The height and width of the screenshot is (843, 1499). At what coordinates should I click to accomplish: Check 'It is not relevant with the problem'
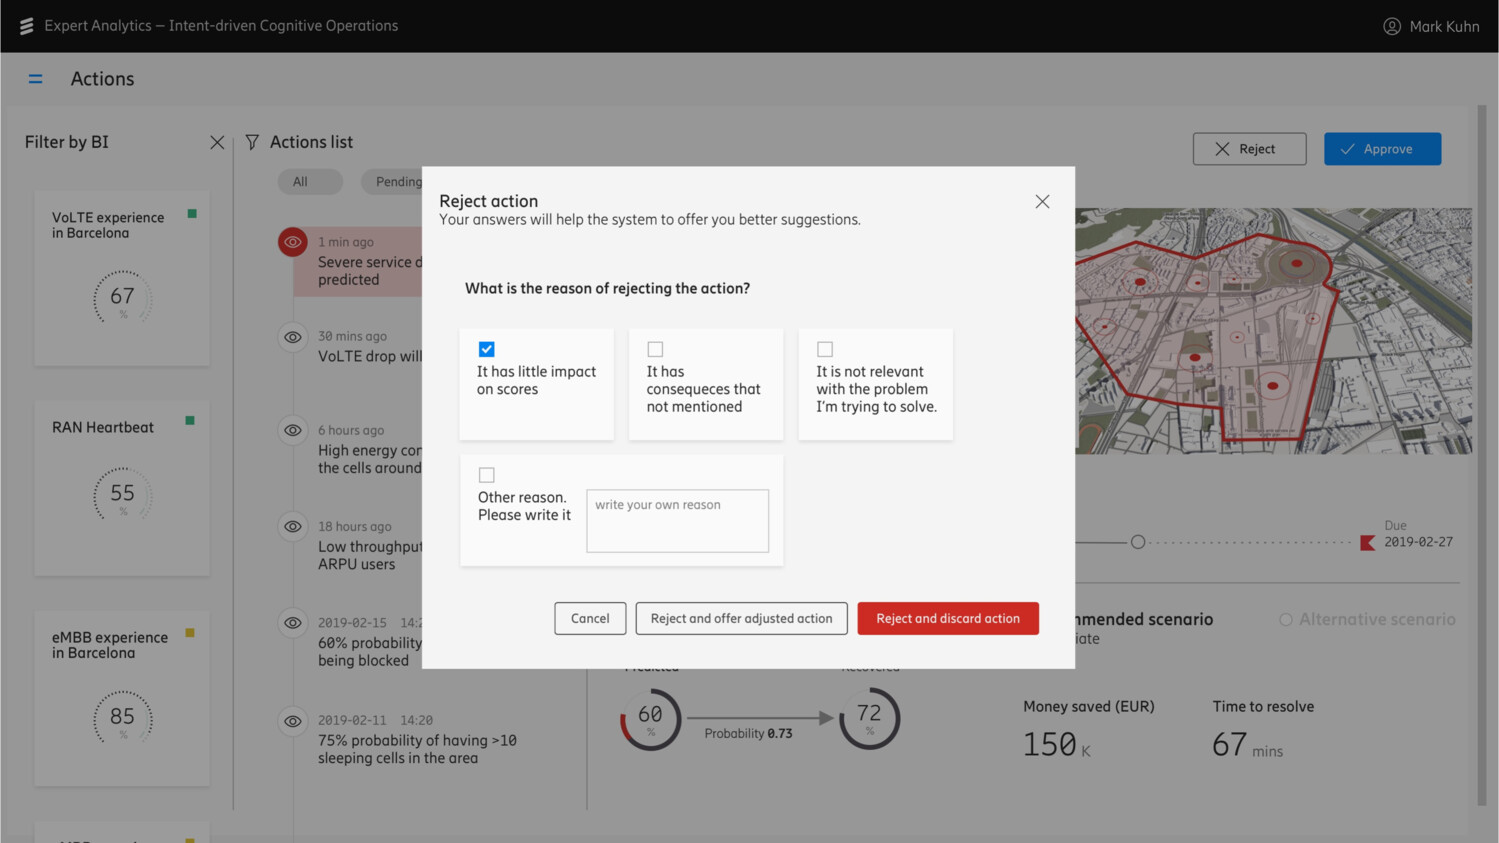825,349
